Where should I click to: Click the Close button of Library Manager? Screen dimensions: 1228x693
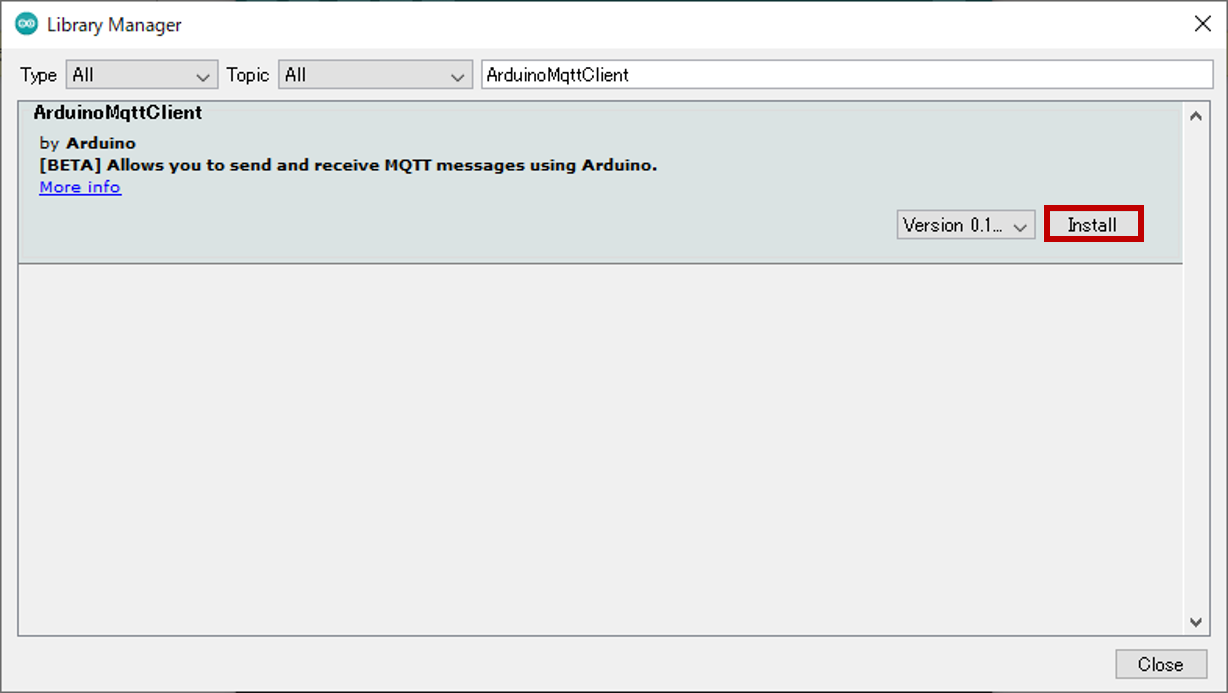click(1160, 664)
